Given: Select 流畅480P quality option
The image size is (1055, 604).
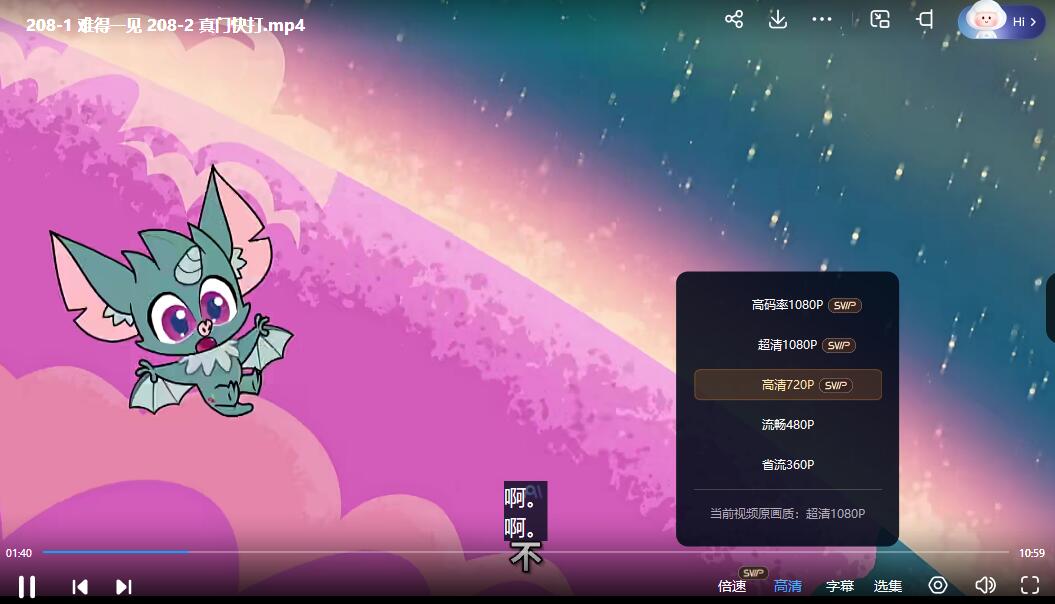Looking at the screenshot, I should 788,424.
